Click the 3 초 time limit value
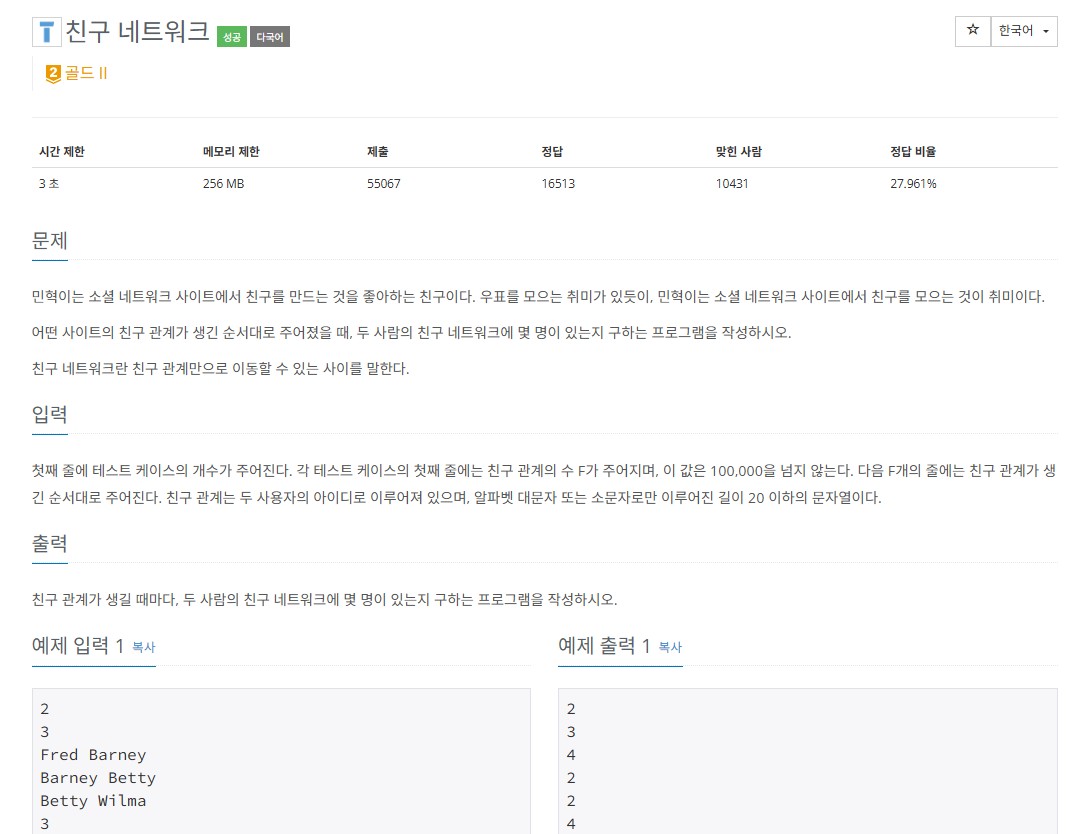1086x834 pixels. pos(48,184)
